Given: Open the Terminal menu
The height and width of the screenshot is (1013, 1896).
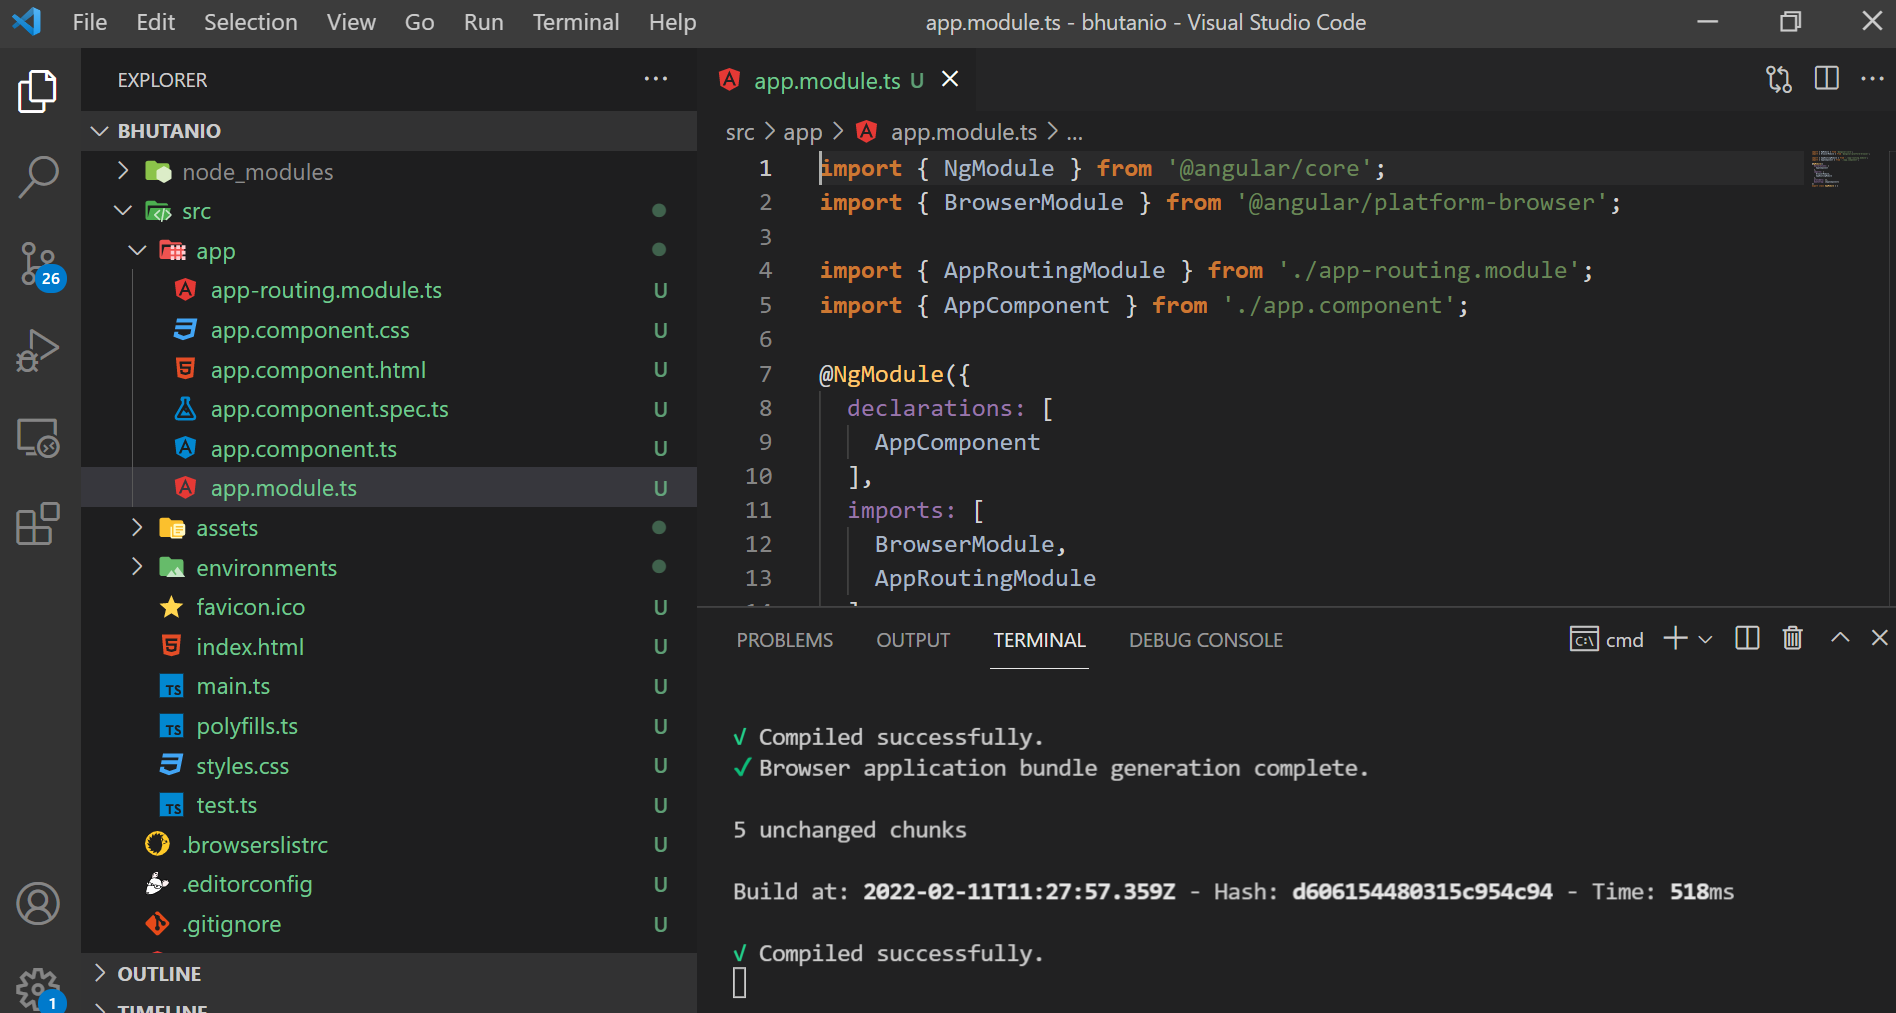Looking at the screenshot, I should 575,21.
